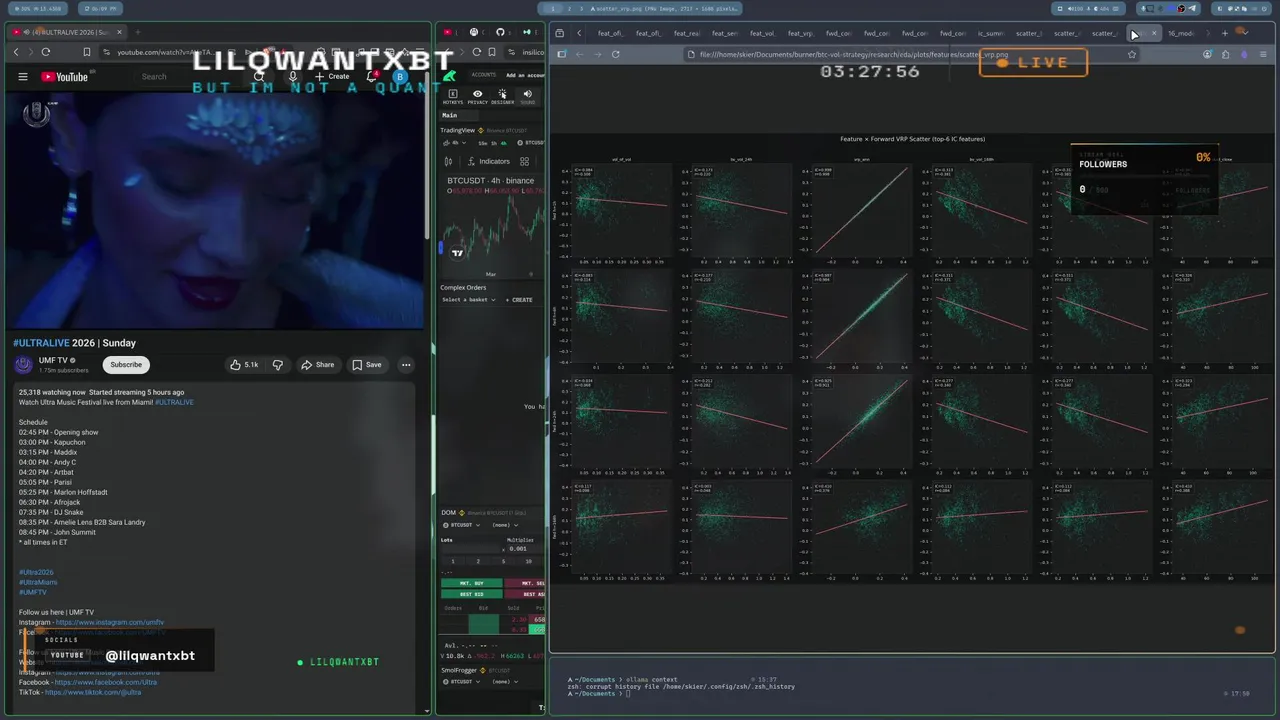Toggle Sound in the trading terminal

click(x=527, y=97)
